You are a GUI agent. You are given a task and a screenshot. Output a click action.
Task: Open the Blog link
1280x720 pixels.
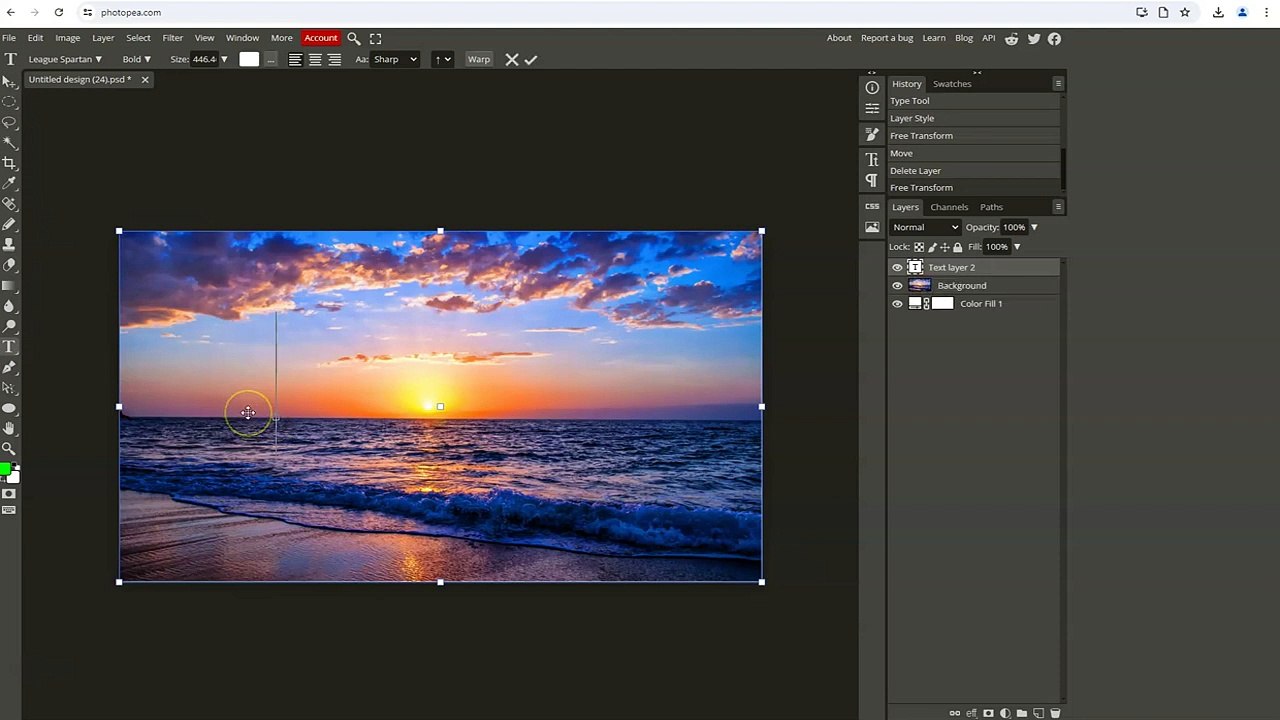(964, 38)
